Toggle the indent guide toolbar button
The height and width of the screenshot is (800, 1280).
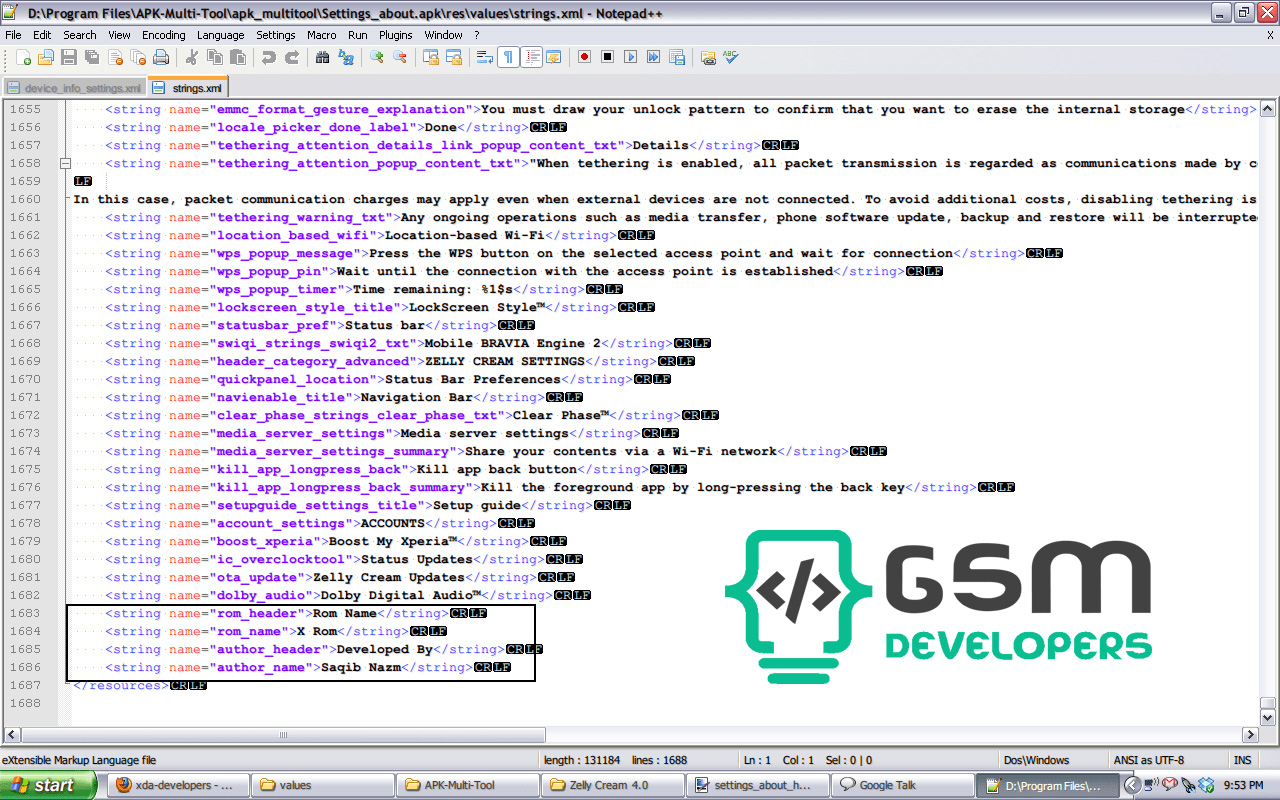coord(532,57)
